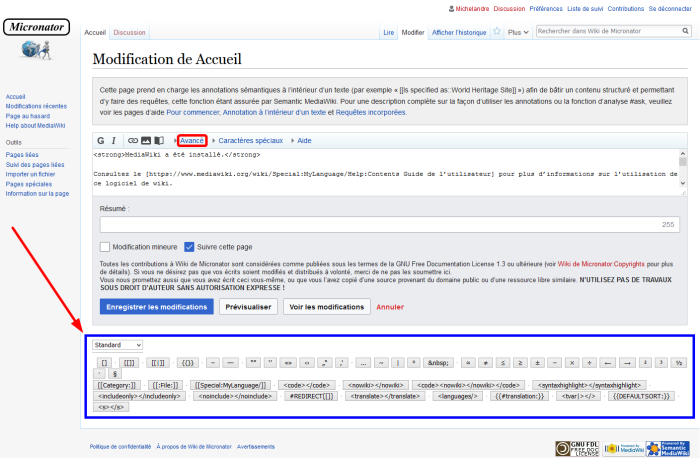
Task: Insert #REDIRECT[[]] markup
Action: (x=311, y=396)
